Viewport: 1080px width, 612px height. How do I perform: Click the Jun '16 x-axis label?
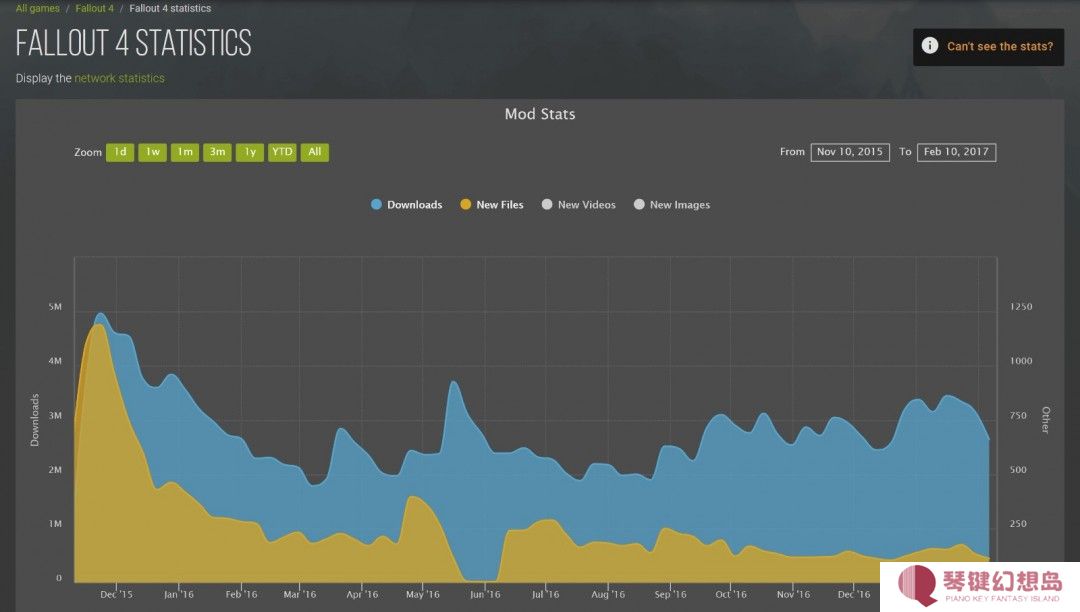[x=485, y=594]
